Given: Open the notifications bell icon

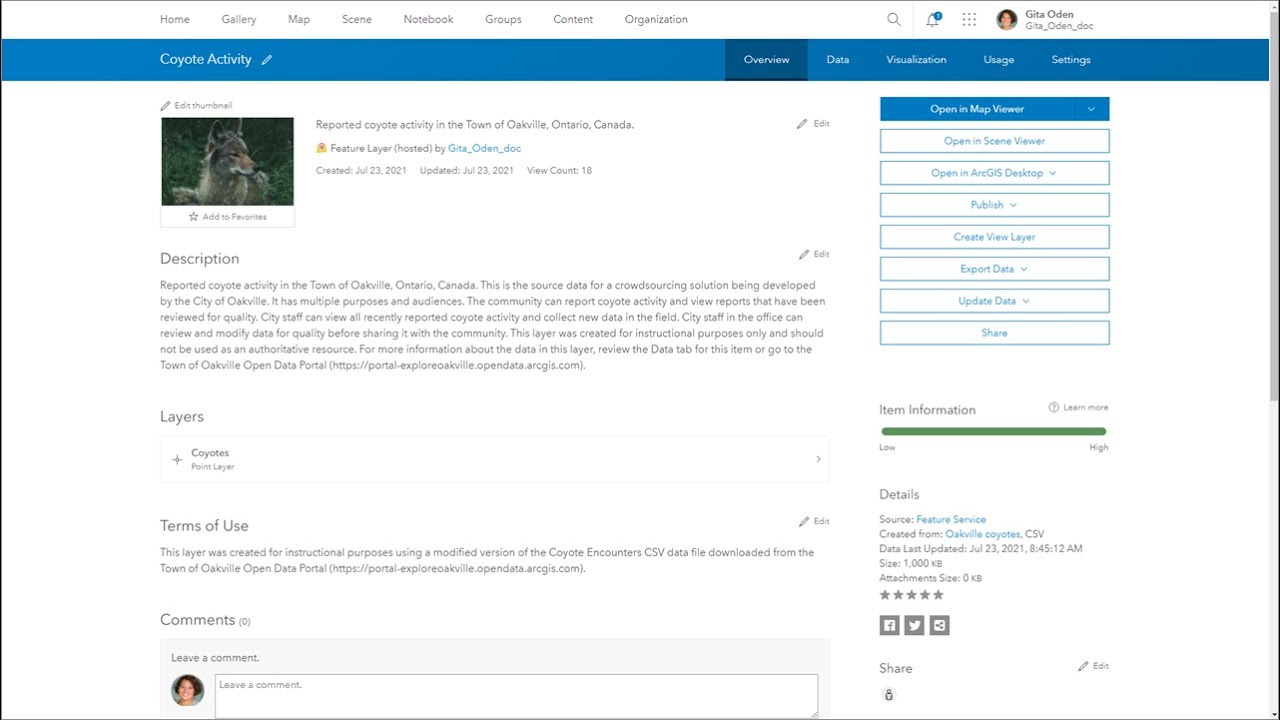Looking at the screenshot, I should pos(933,19).
